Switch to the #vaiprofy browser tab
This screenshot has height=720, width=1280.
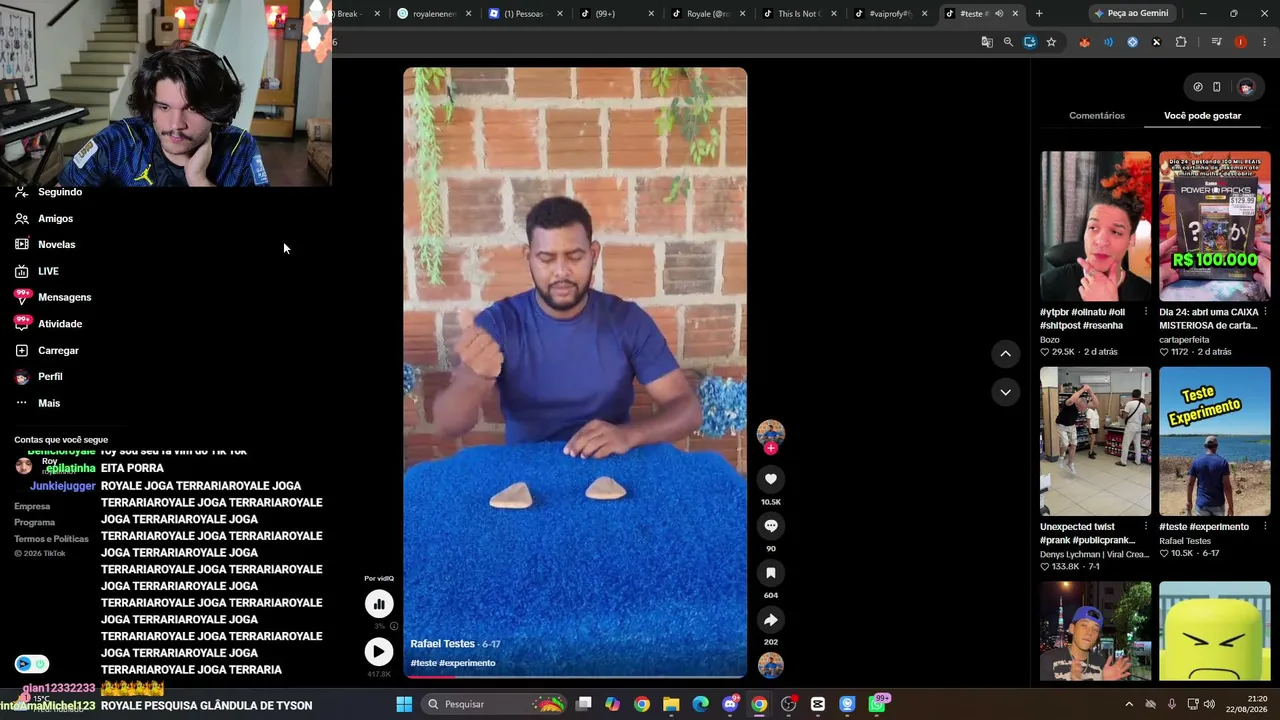890,14
